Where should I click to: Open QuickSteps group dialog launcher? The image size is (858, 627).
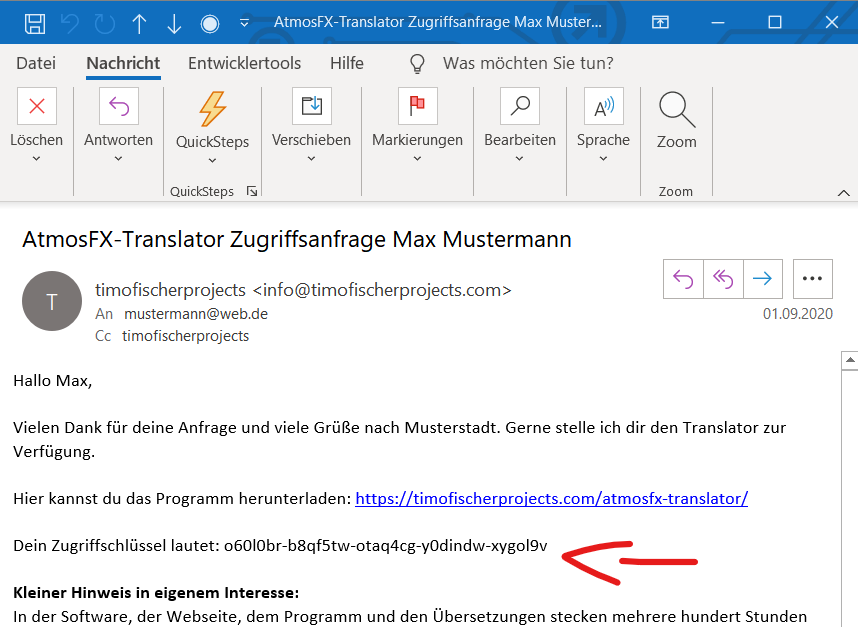tap(252, 191)
